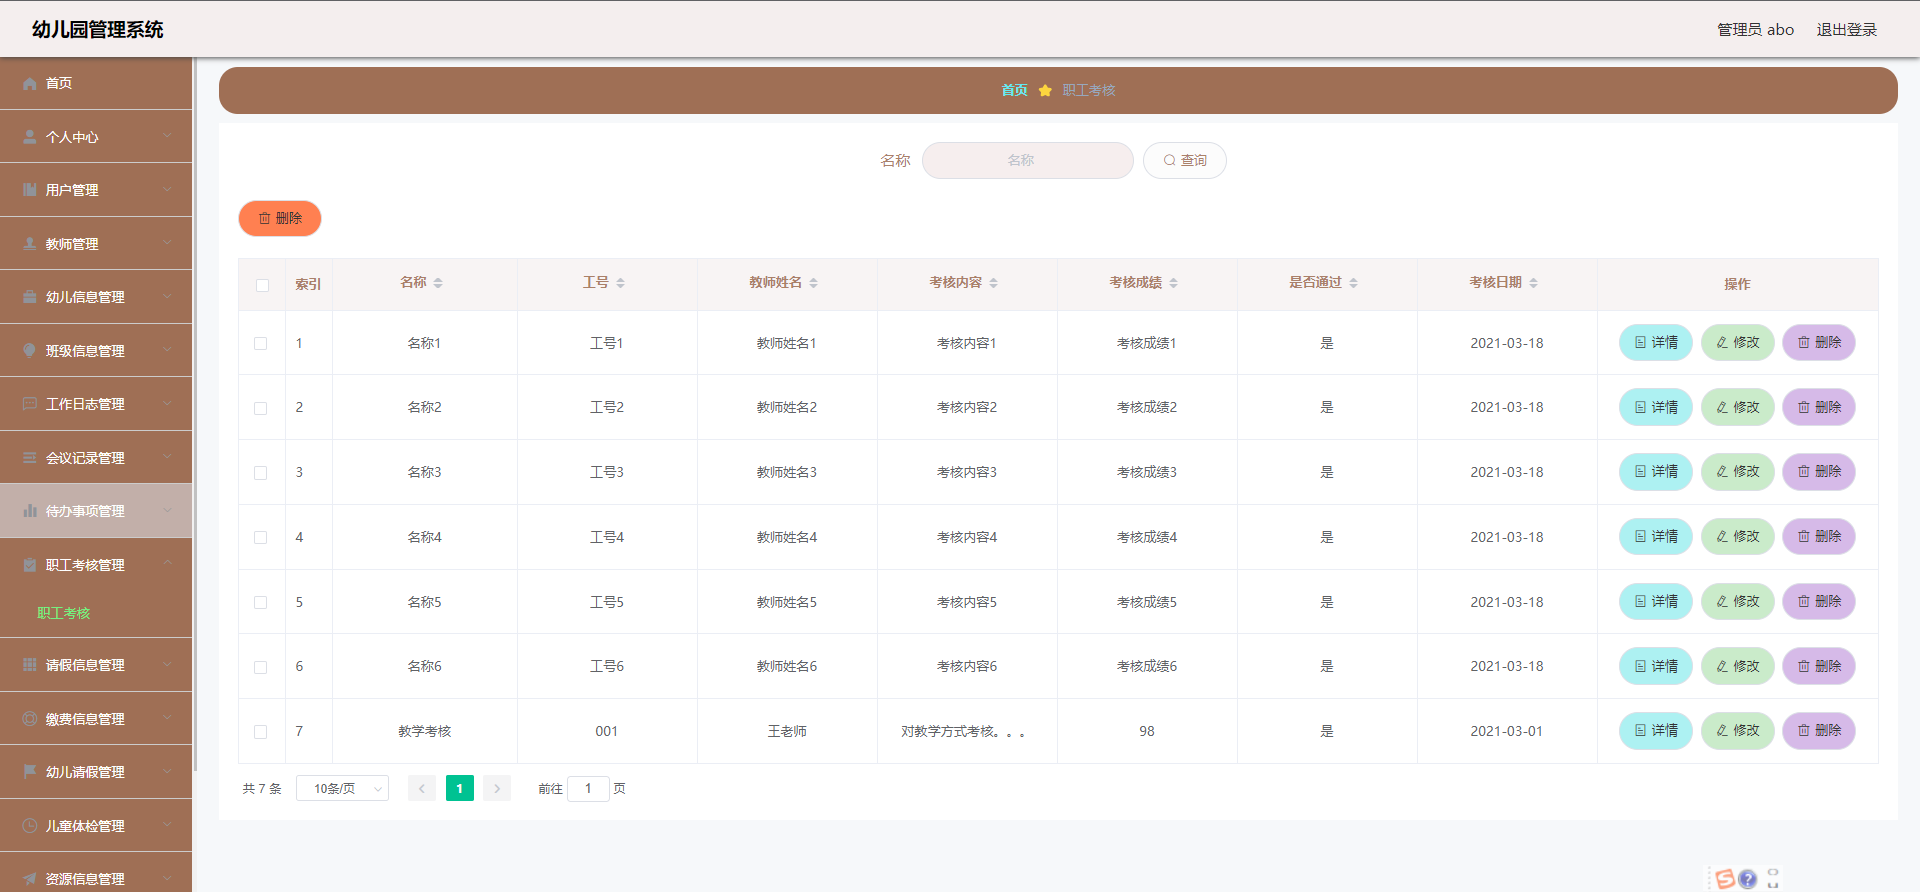Click the 名称 search input field
The width and height of the screenshot is (1920, 892).
pos(1028,160)
